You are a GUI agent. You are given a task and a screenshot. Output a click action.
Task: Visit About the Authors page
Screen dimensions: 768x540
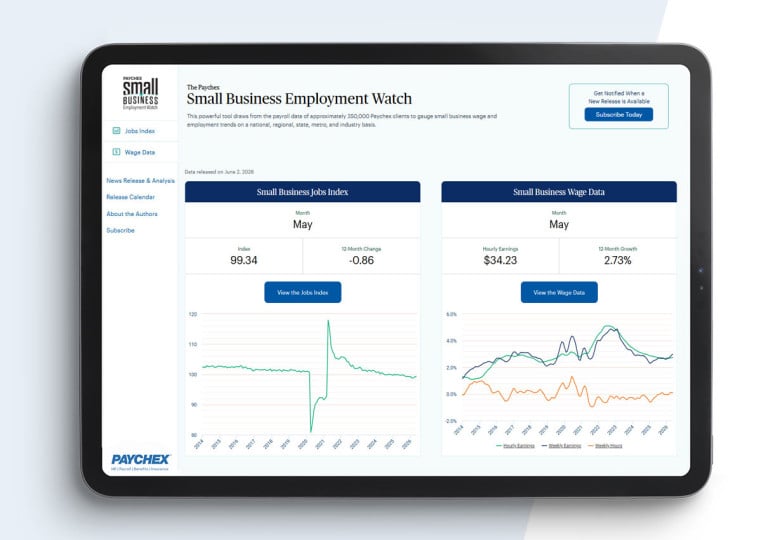click(x=132, y=214)
